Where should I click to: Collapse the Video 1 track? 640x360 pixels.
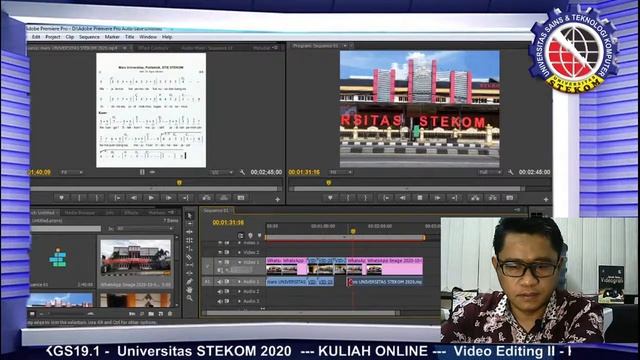click(x=240, y=262)
